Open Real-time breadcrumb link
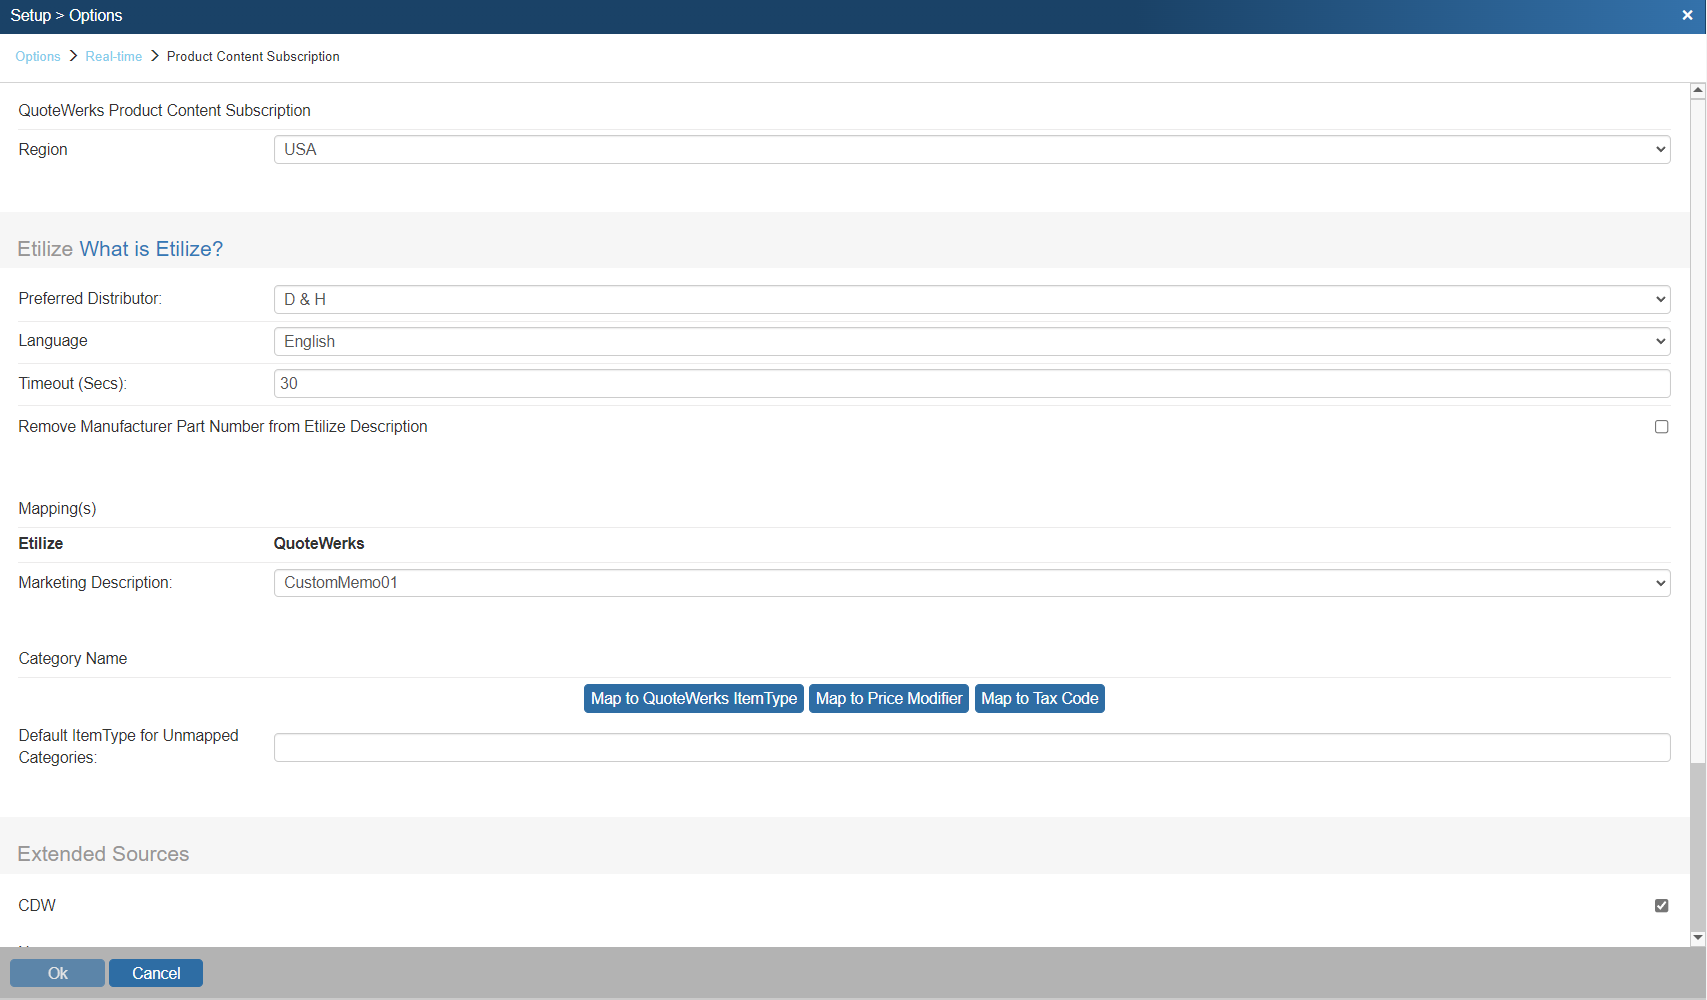This screenshot has width=1707, height=1000. [x=114, y=57]
